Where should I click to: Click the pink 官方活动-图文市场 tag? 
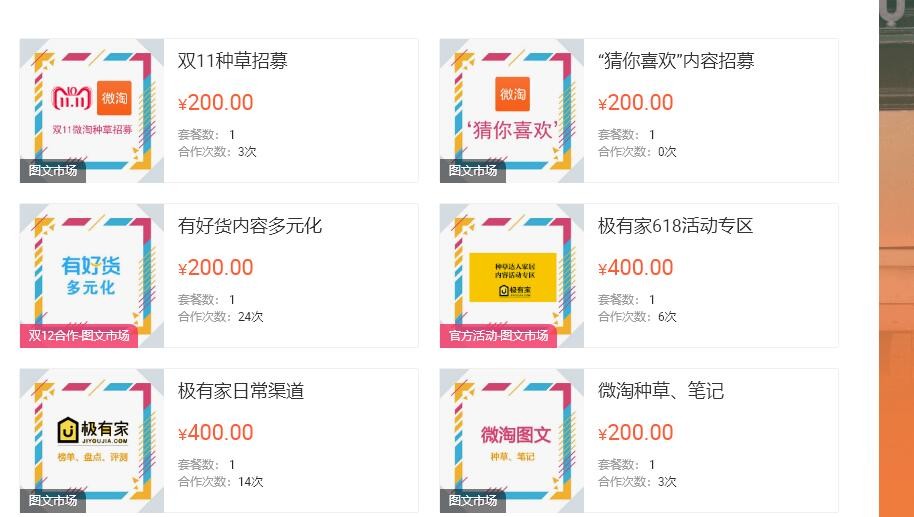coord(498,336)
